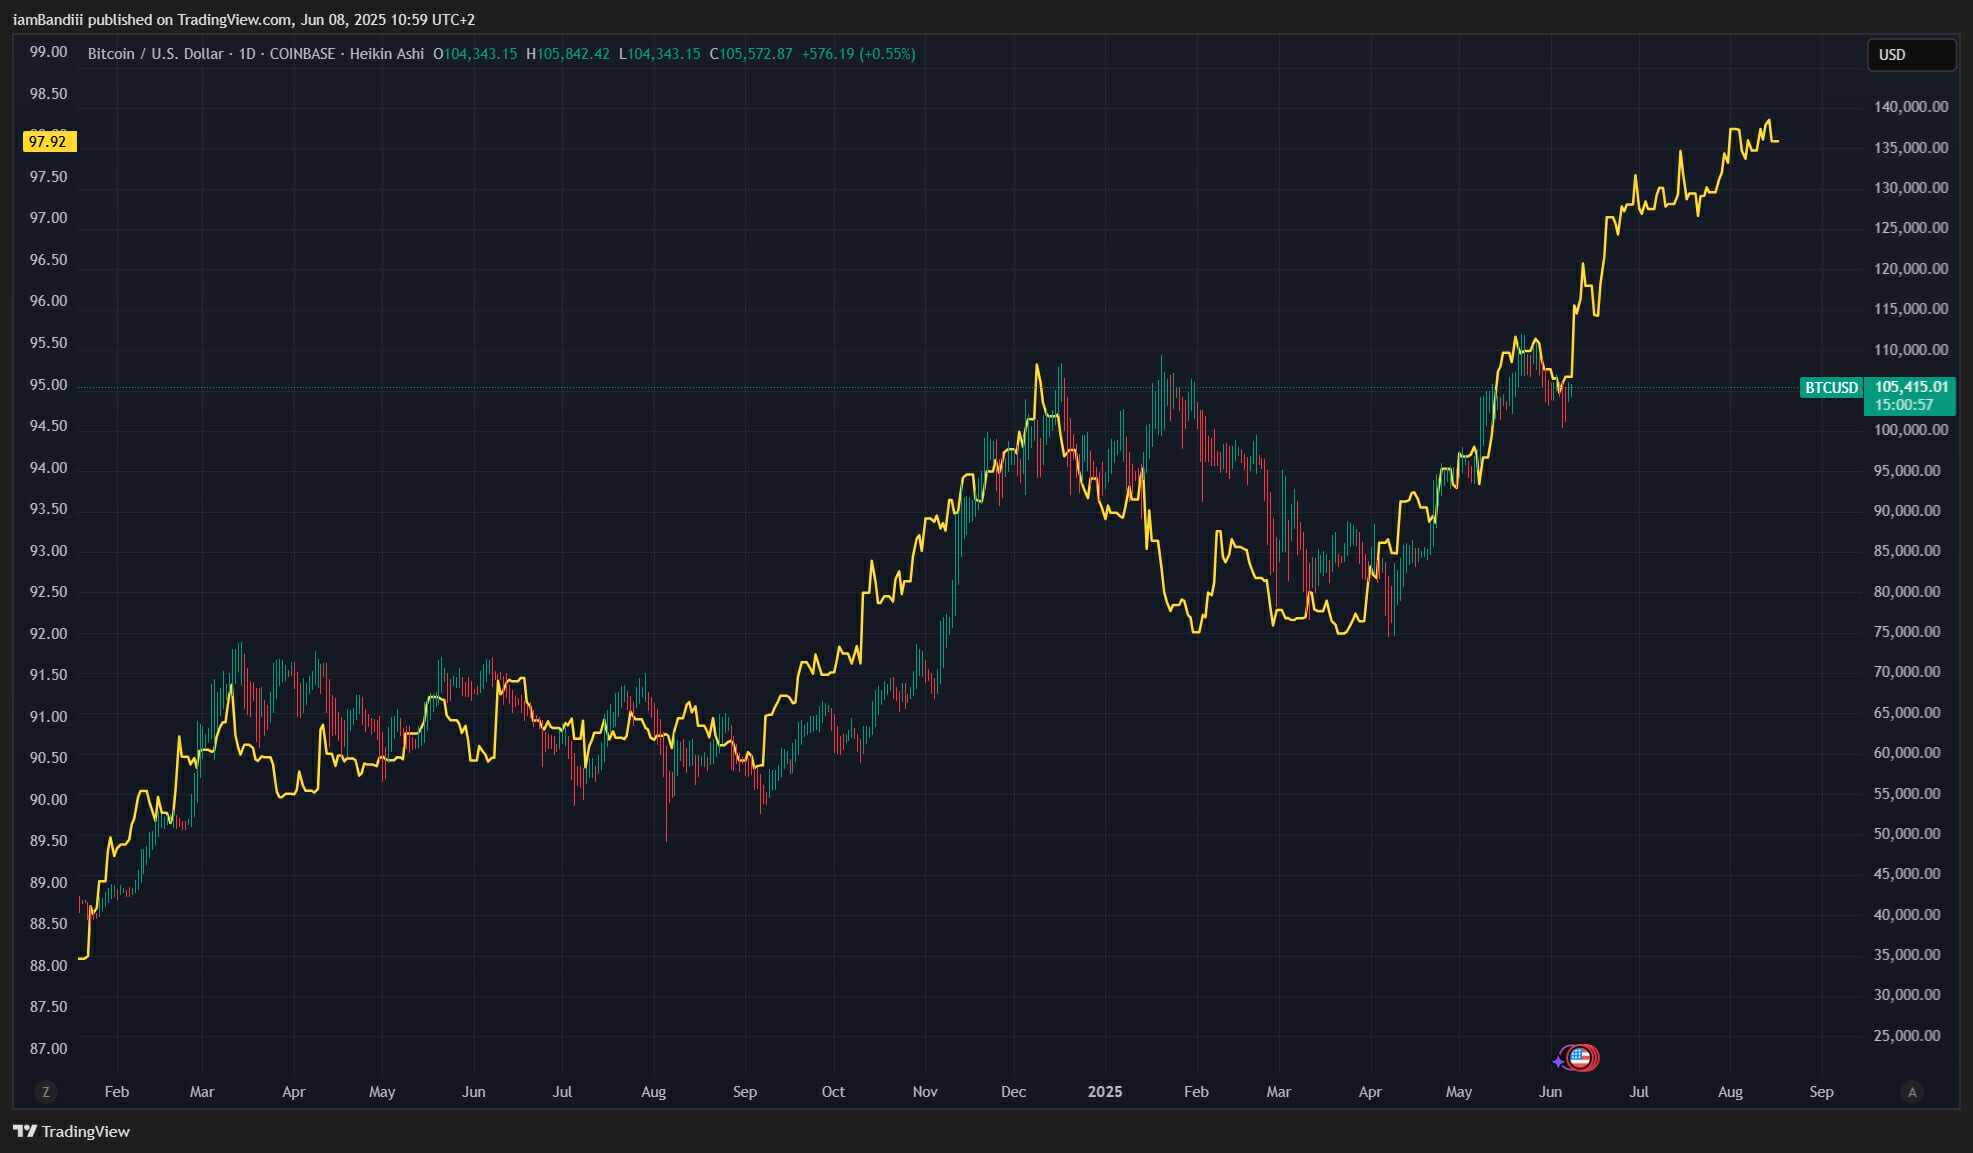Click the high value 105,842.42
Image resolution: width=1973 pixels, height=1153 pixels.
[573, 54]
